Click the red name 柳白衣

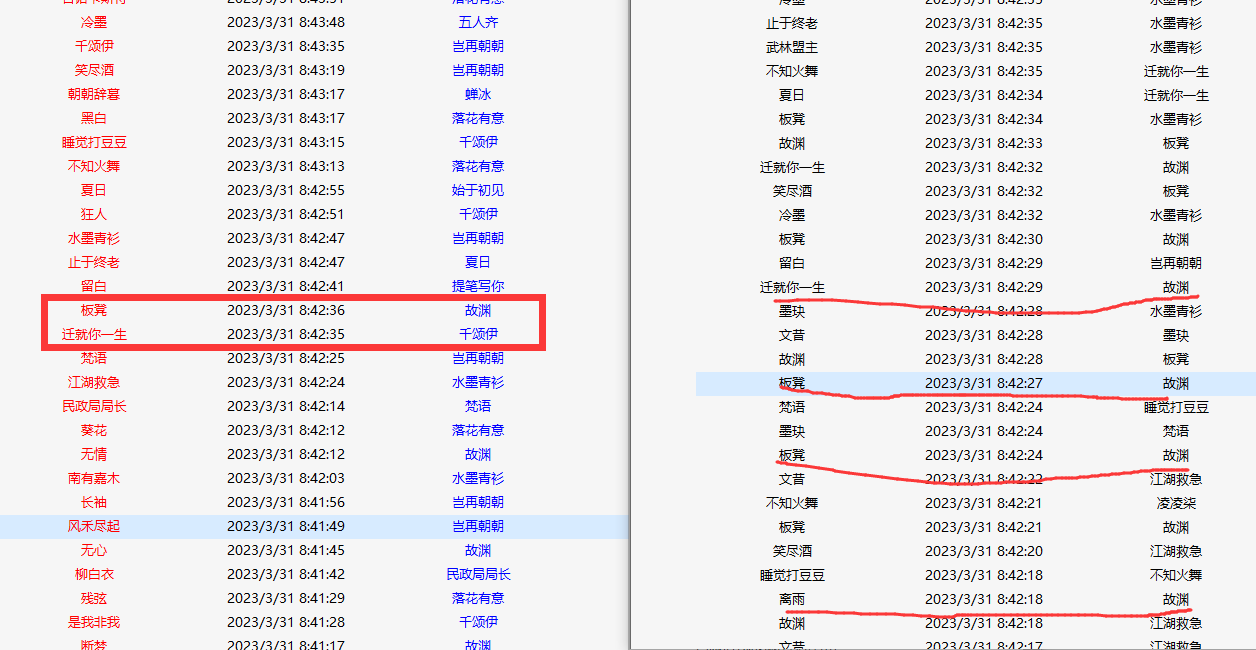pyautogui.click(x=94, y=574)
